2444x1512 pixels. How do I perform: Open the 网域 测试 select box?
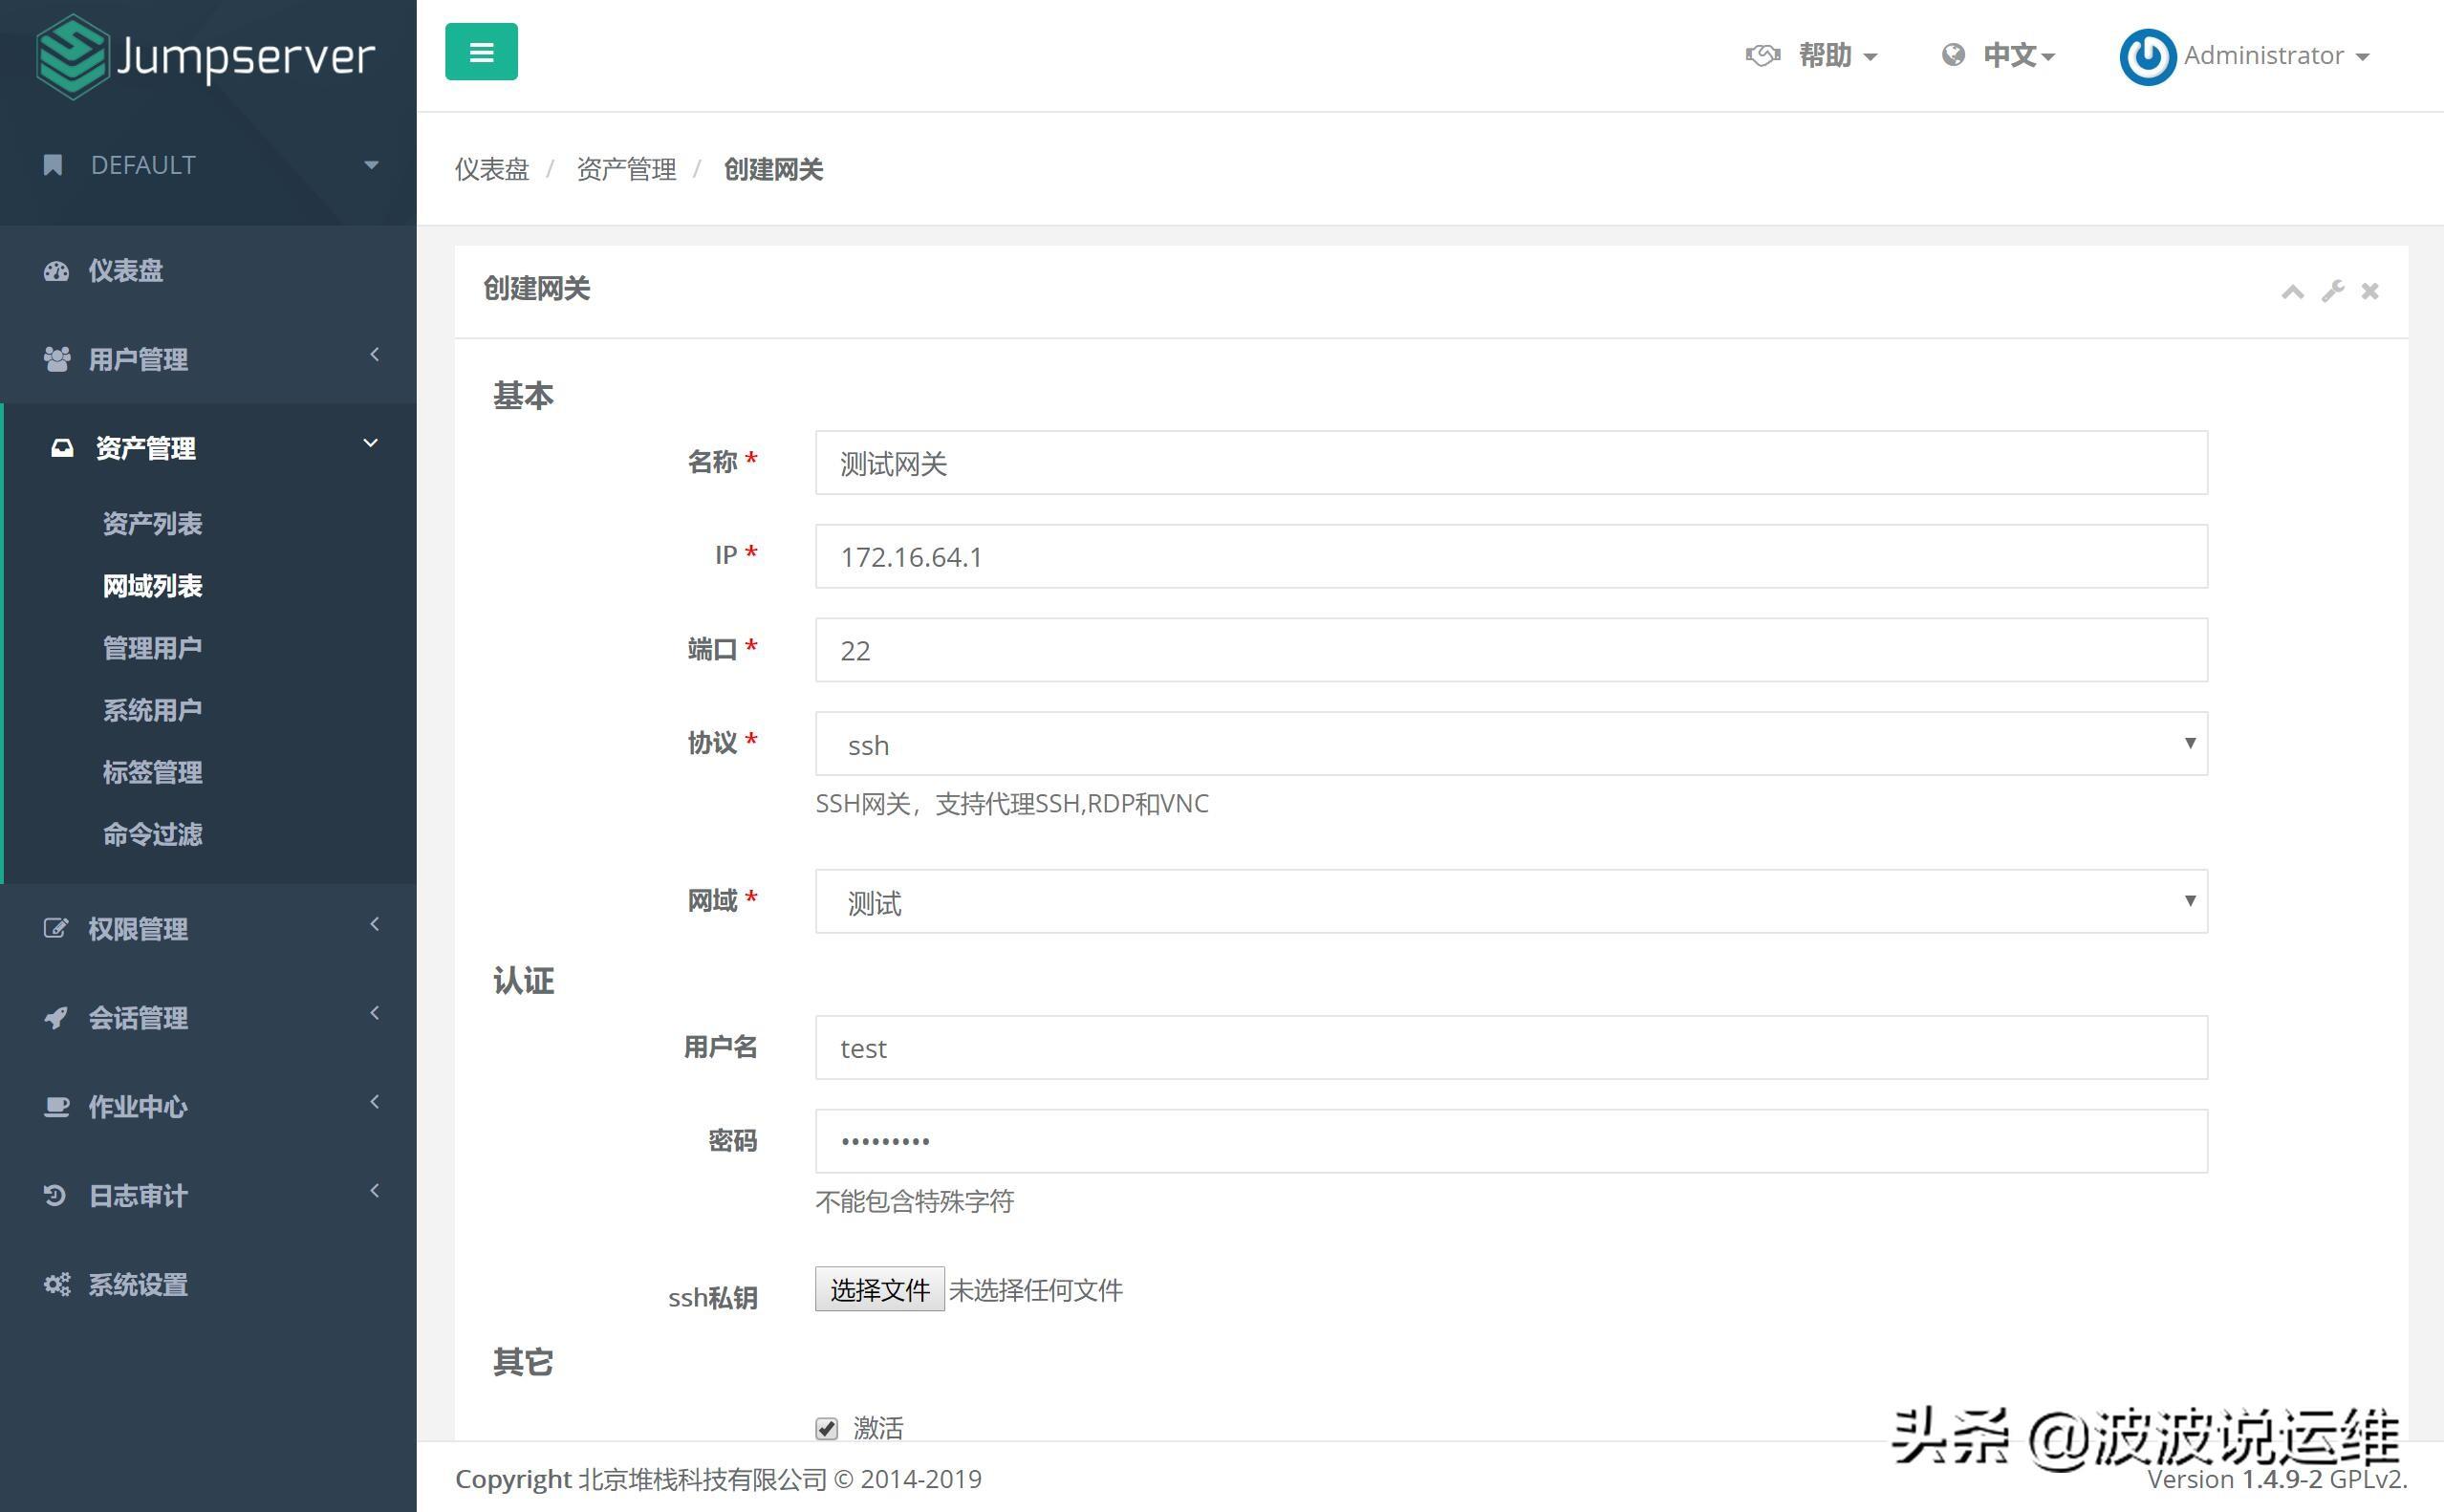[x=1511, y=901]
